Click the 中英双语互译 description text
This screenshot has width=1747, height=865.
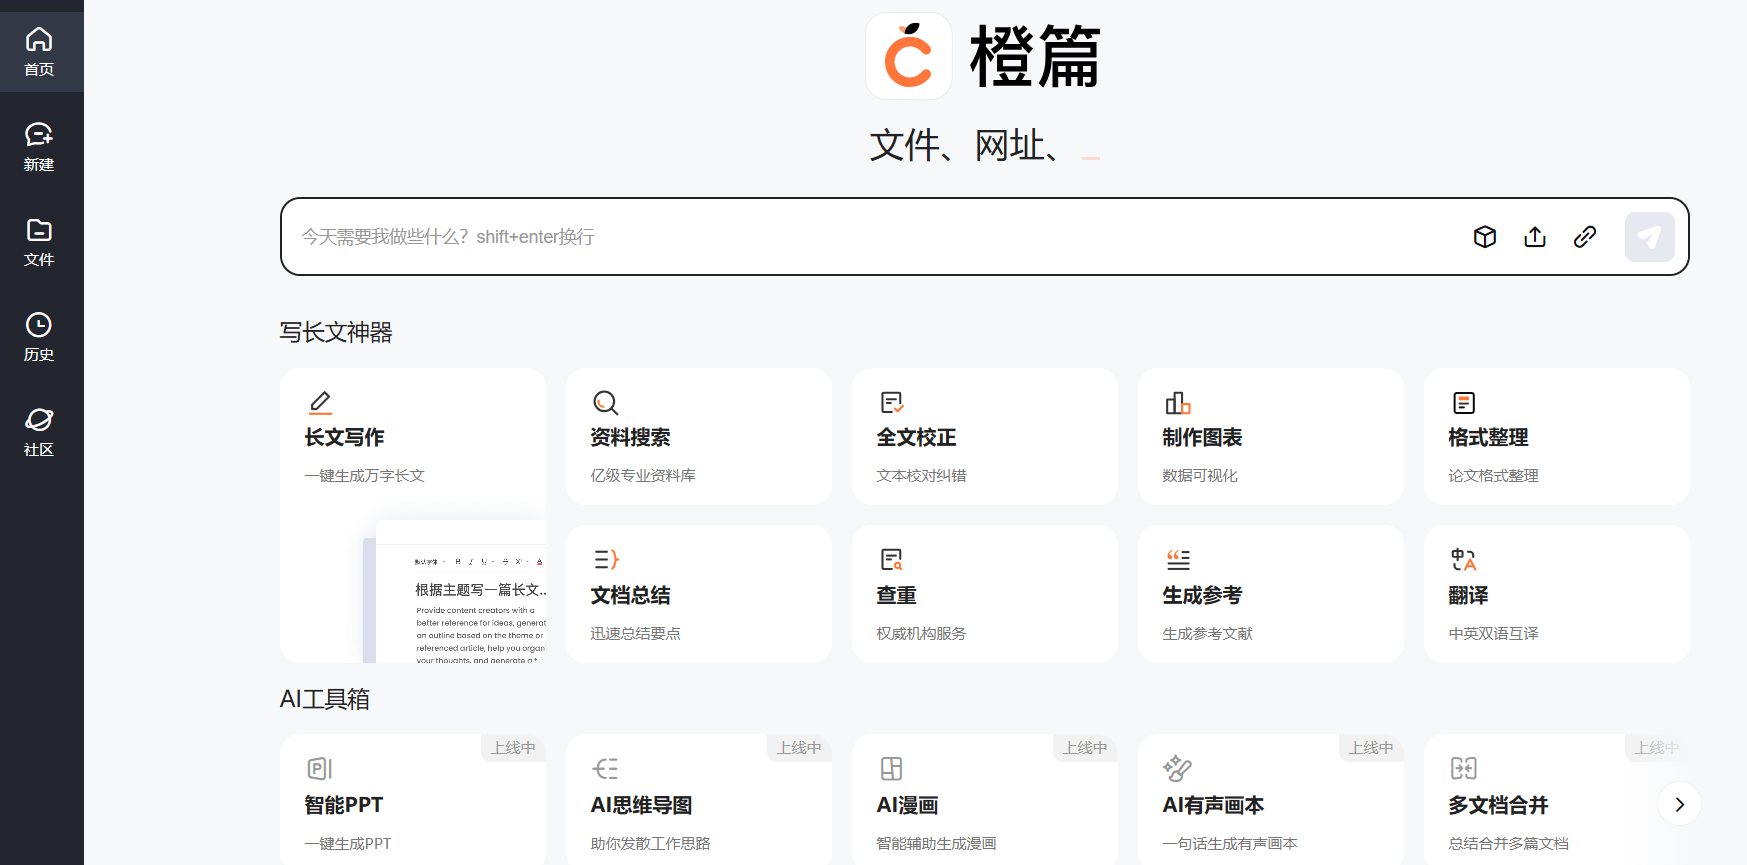(x=1493, y=634)
